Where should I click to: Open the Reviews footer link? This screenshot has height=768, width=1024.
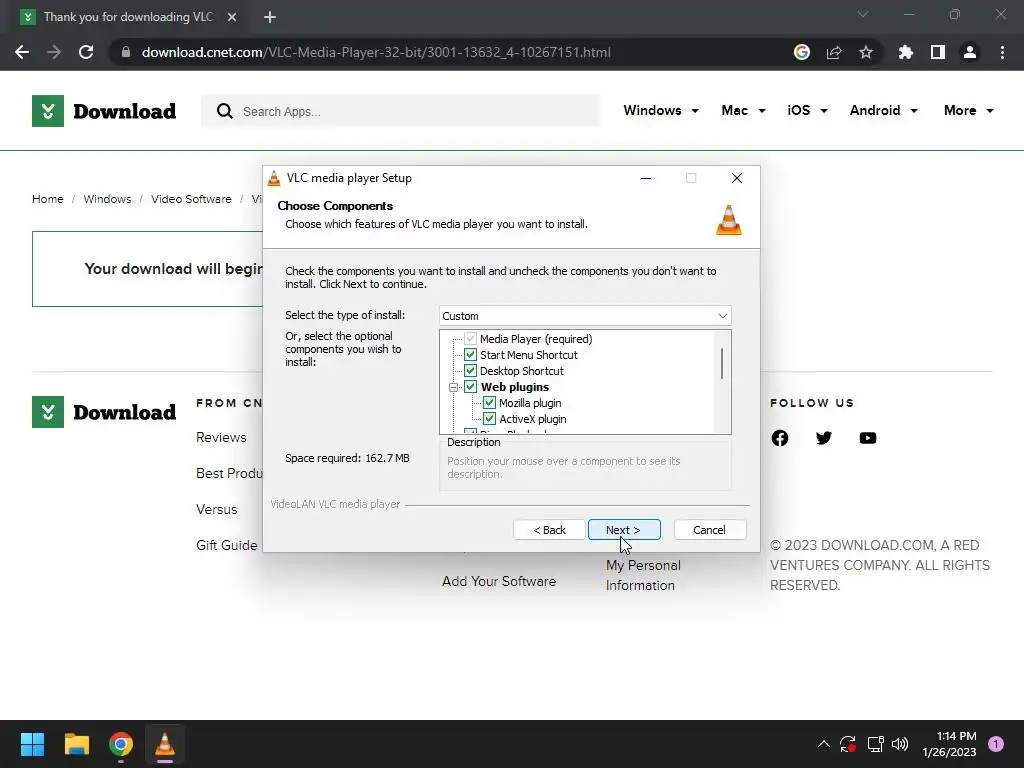click(x=221, y=438)
